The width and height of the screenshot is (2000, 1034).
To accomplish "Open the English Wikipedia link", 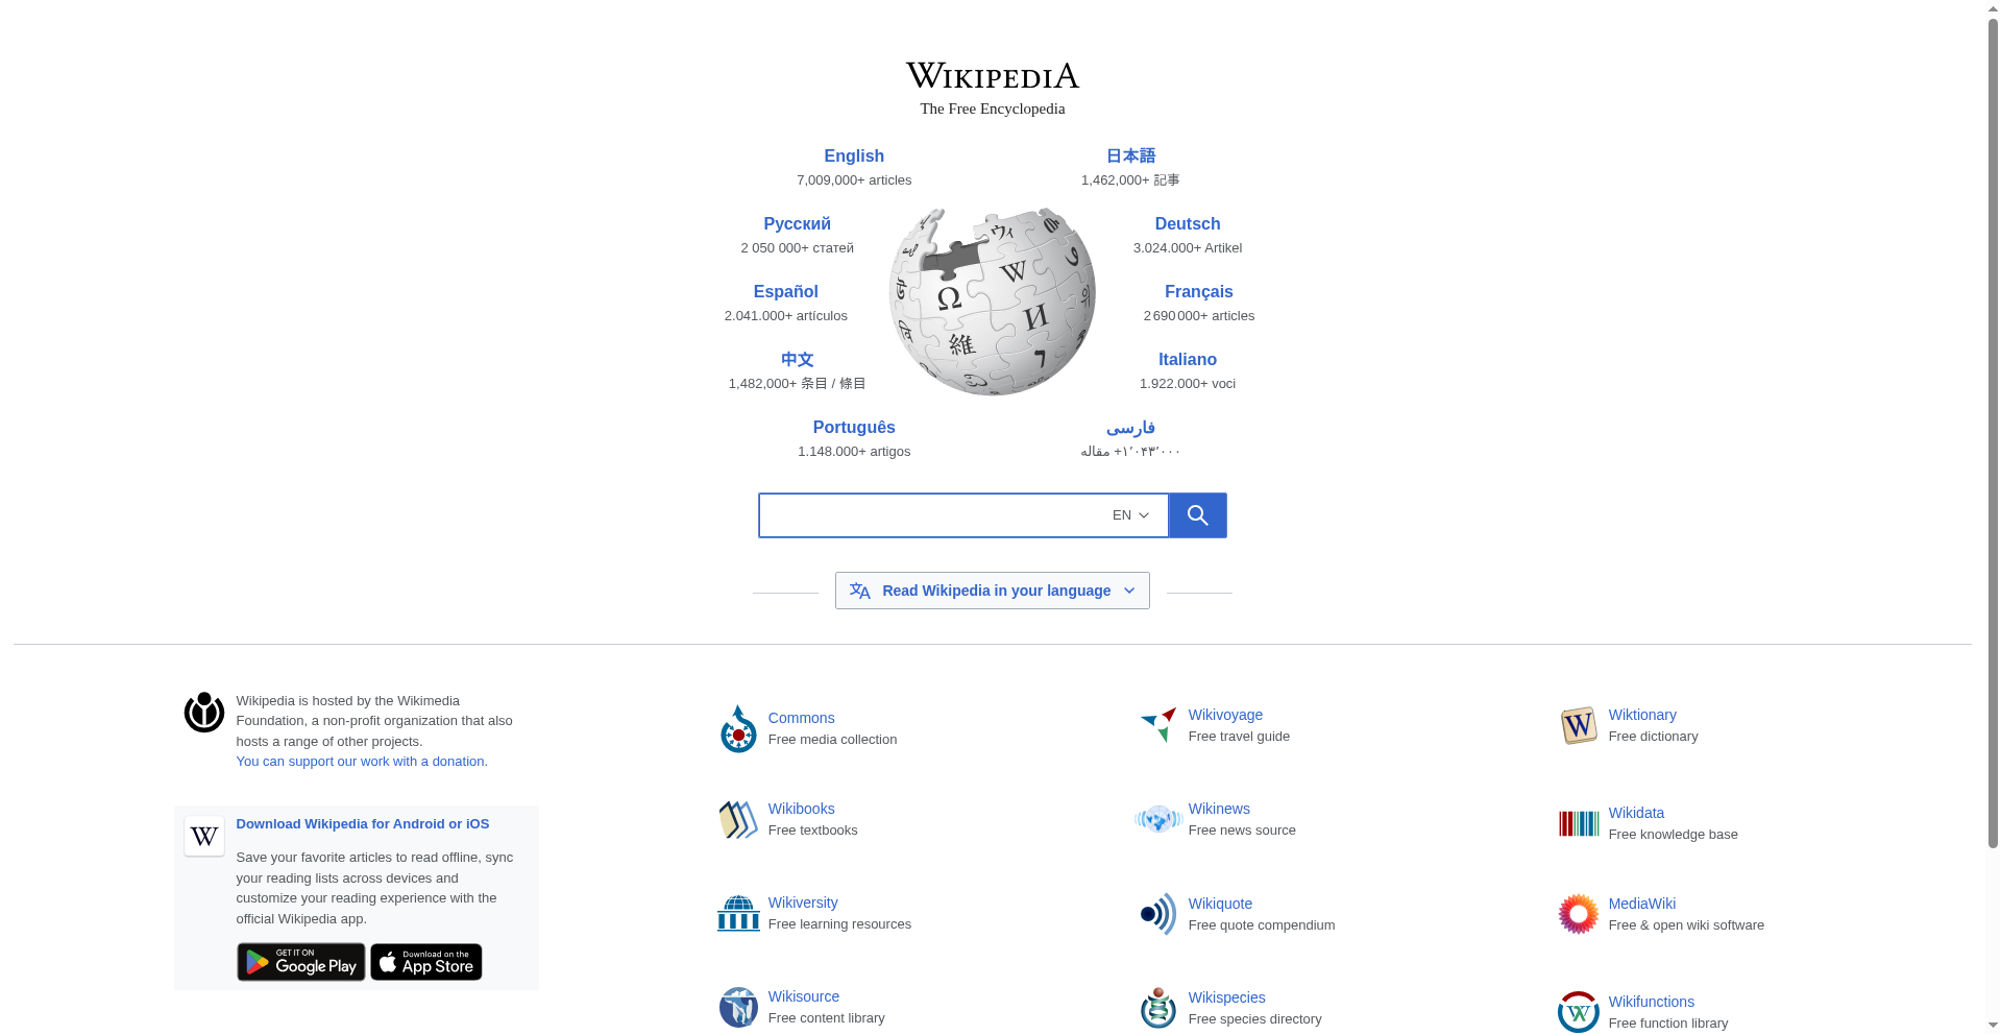I will pyautogui.click(x=854, y=156).
